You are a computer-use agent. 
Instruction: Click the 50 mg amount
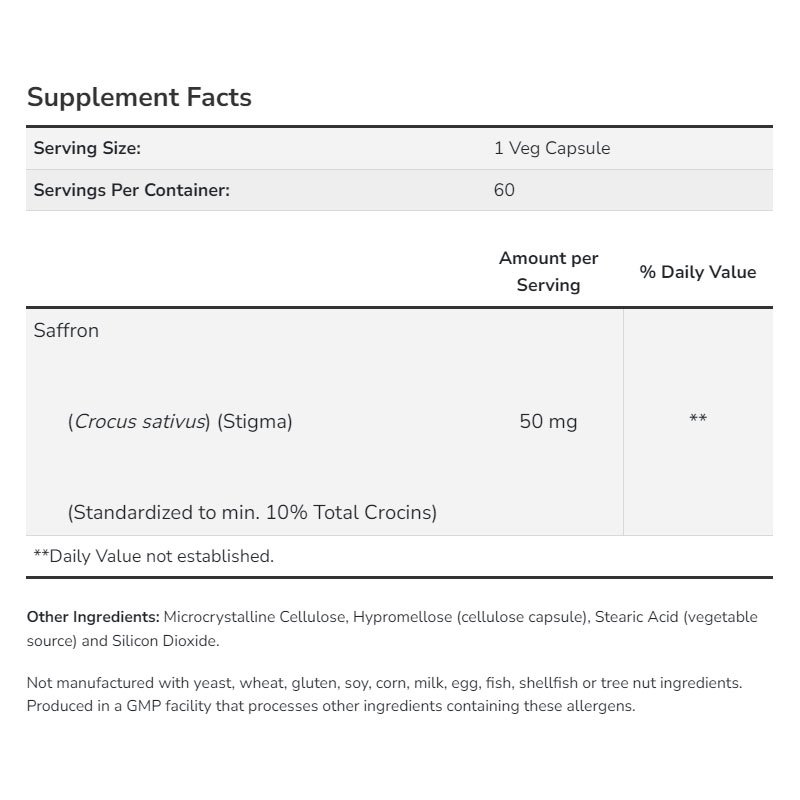click(548, 421)
